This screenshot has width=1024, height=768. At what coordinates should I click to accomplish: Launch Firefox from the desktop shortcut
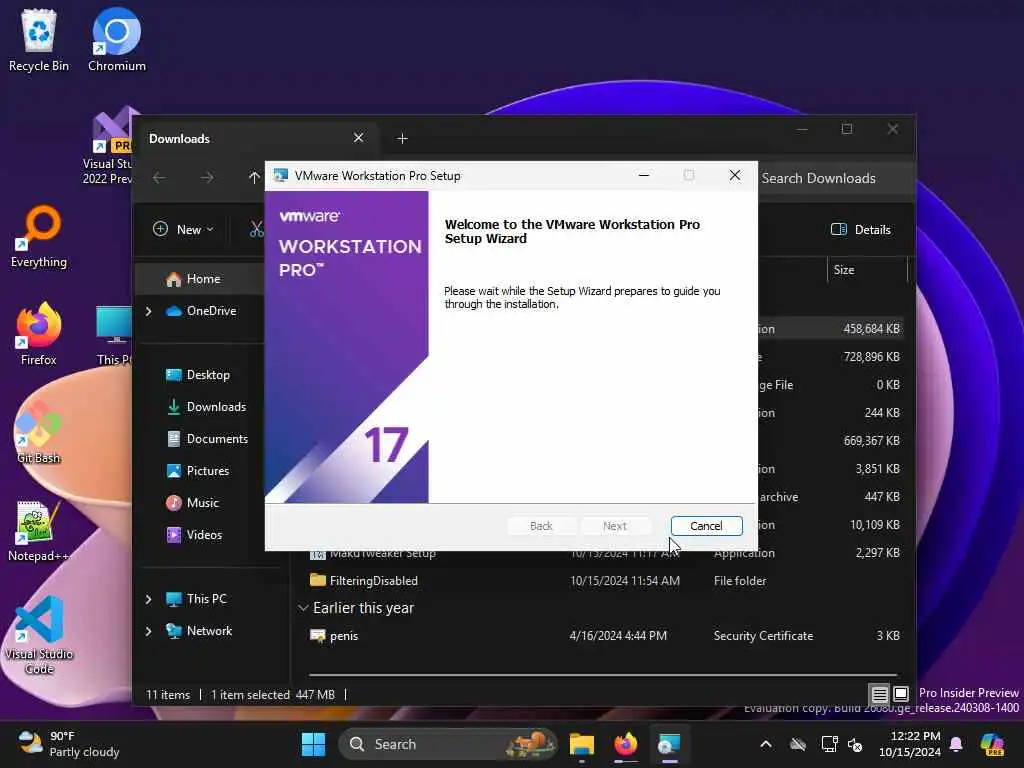point(39,334)
